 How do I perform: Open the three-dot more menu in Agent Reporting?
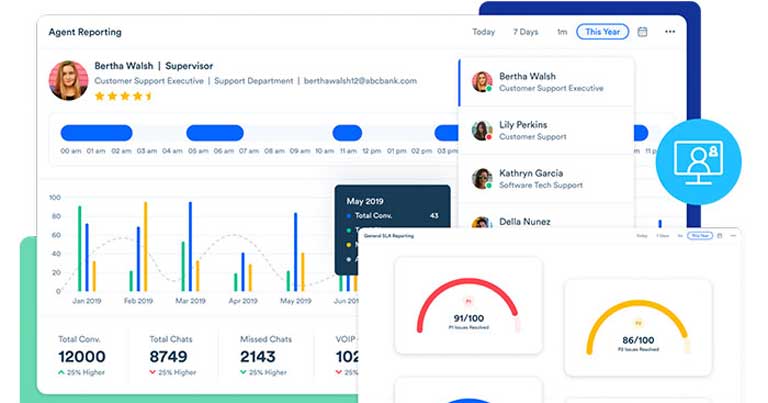click(x=670, y=32)
